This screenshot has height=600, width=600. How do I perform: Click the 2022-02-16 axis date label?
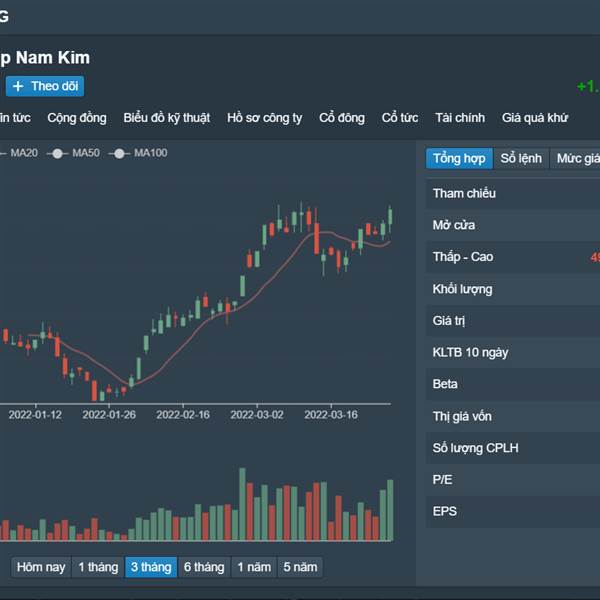(183, 415)
